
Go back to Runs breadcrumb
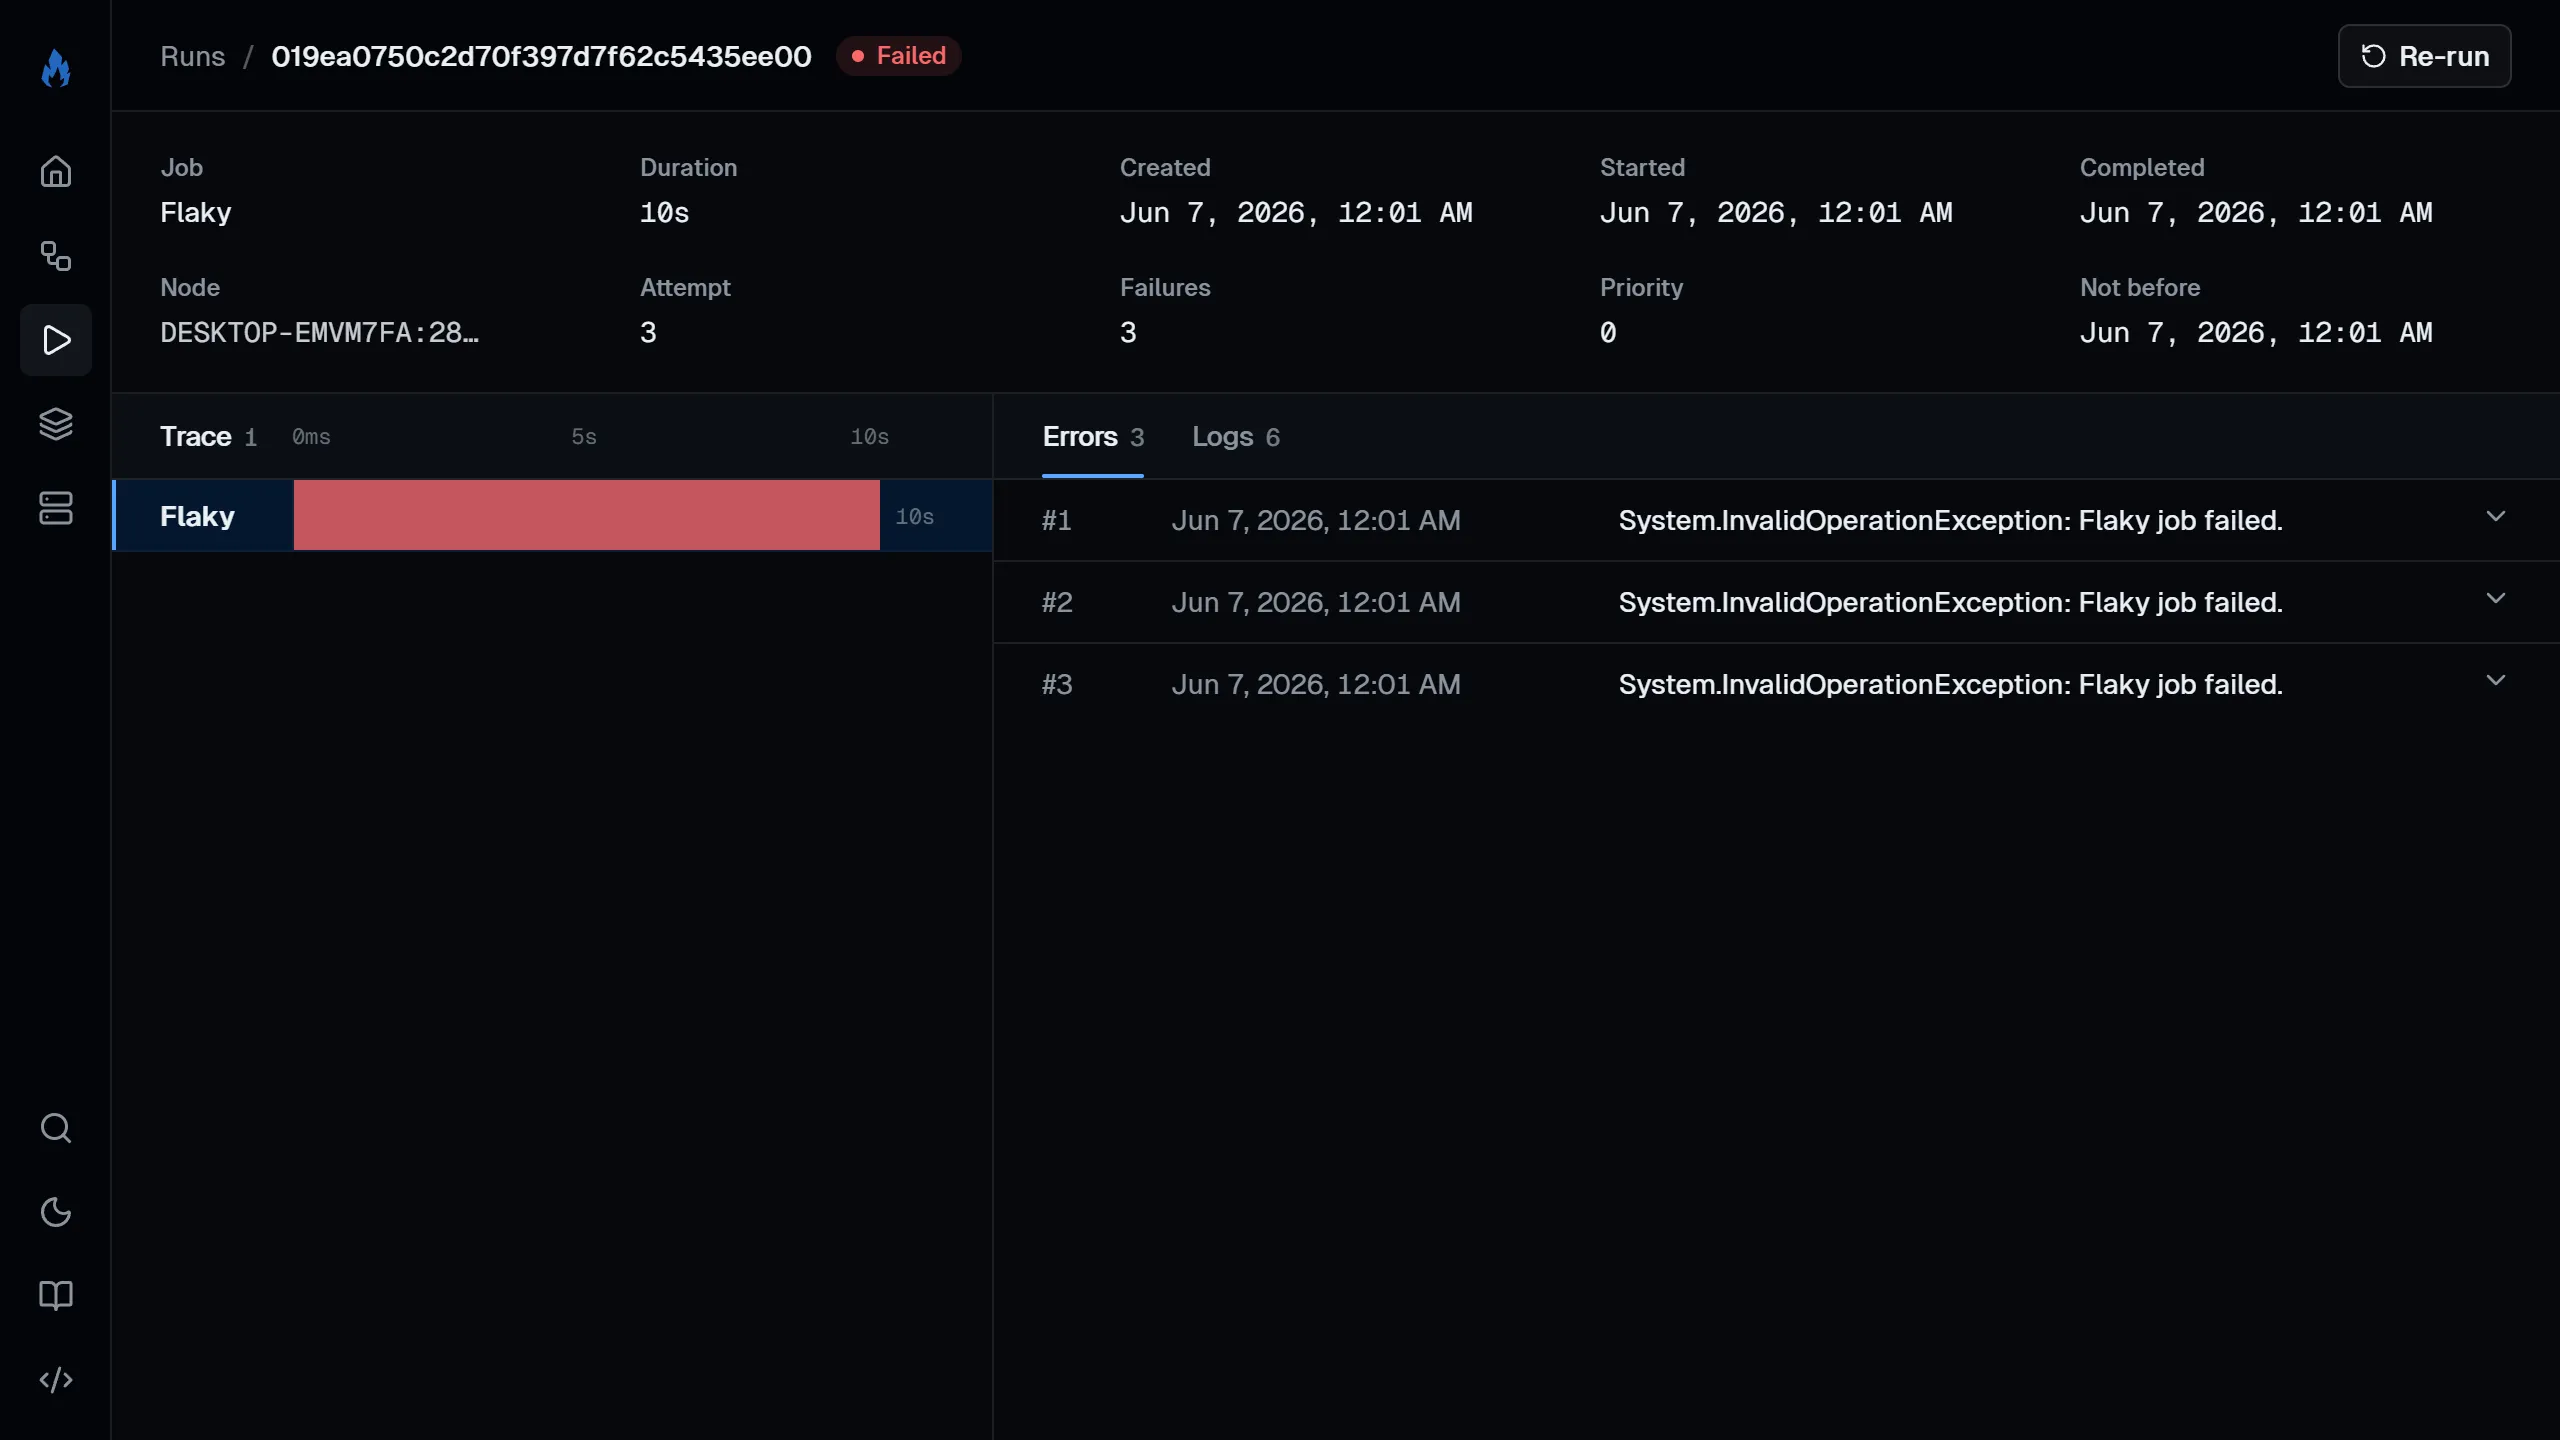[x=193, y=56]
